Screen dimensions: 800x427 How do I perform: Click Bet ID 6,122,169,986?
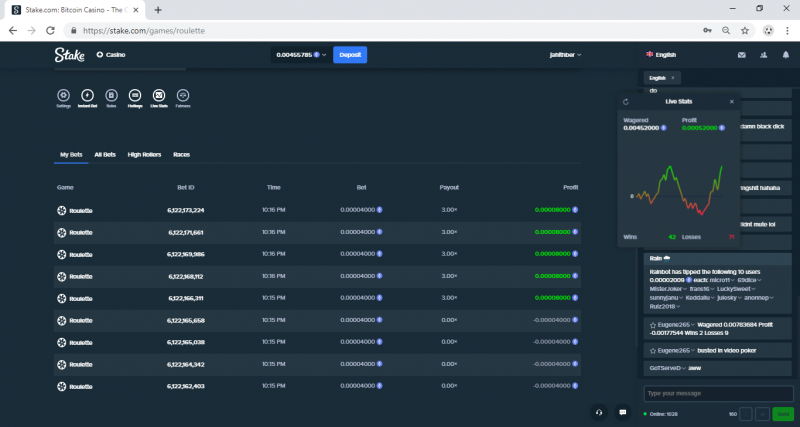tap(186, 254)
